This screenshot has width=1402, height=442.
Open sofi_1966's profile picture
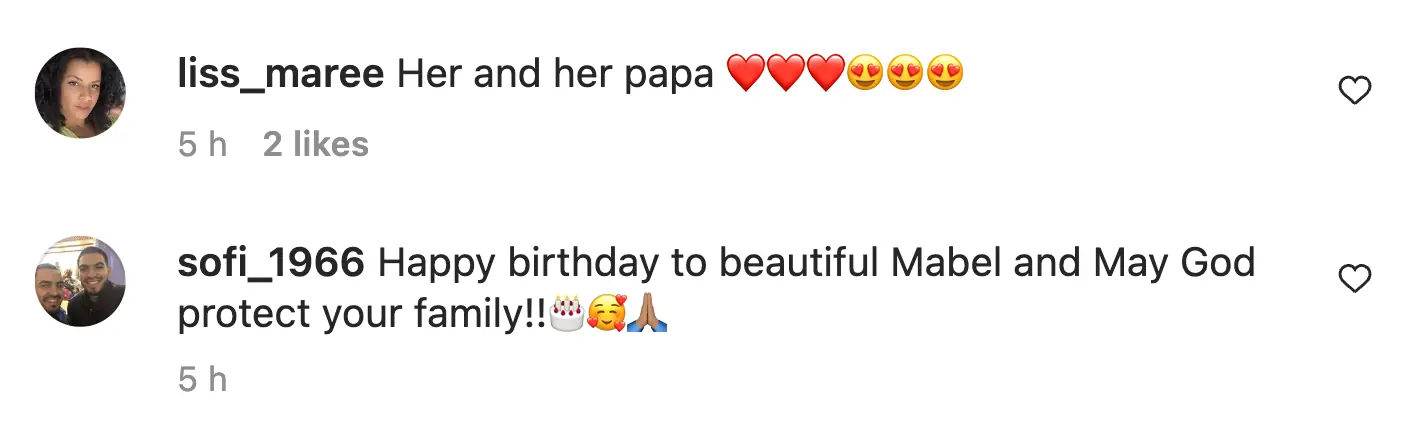(80, 281)
